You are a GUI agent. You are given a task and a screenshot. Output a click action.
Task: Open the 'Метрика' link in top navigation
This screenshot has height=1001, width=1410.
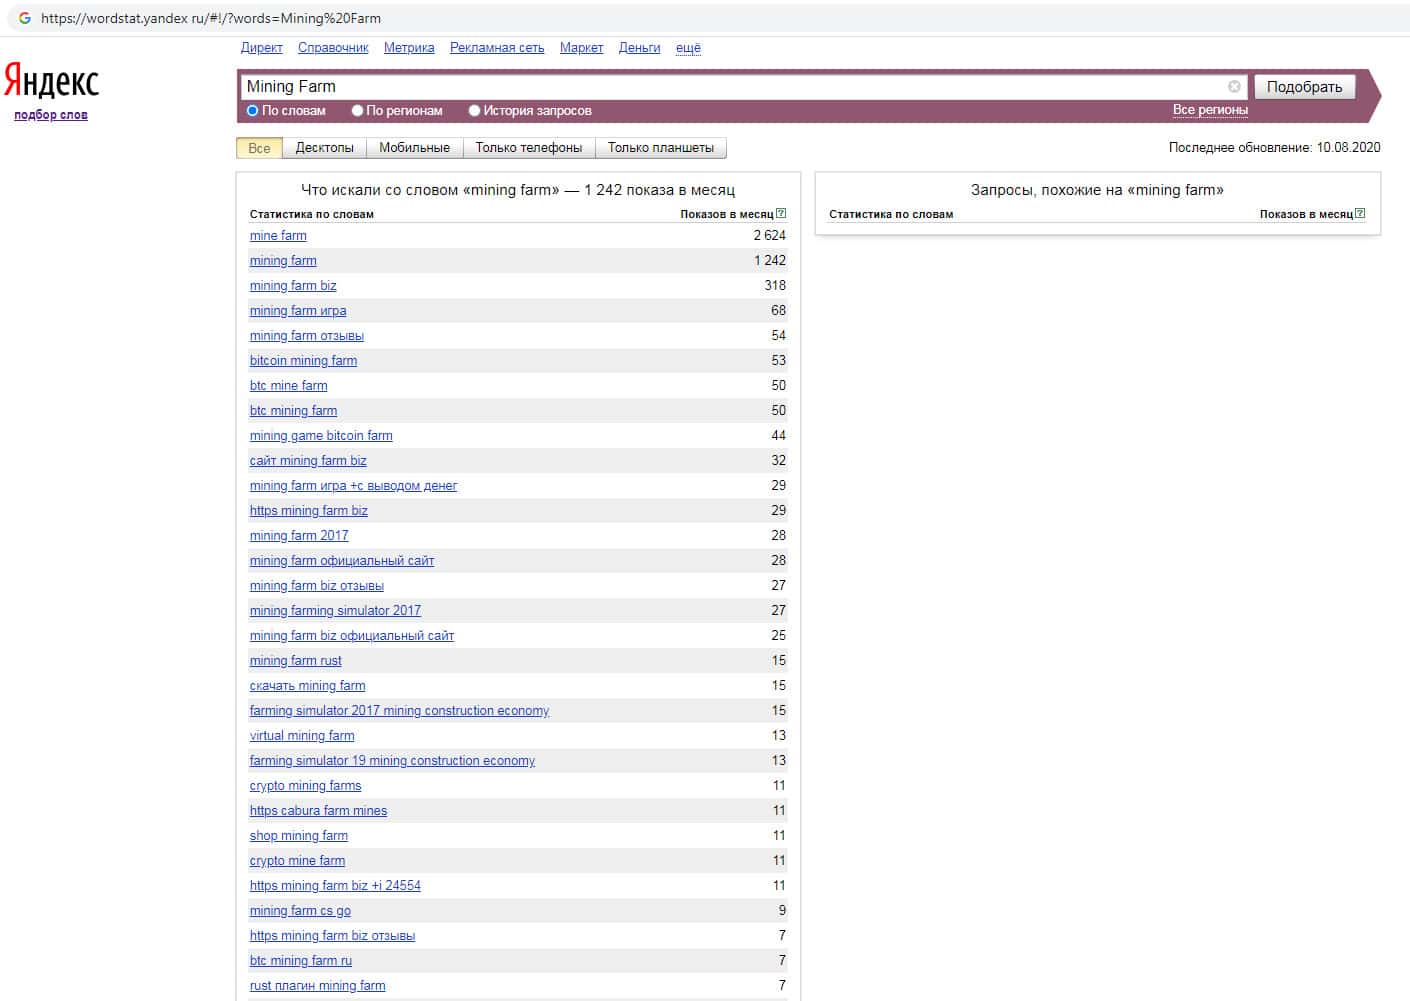click(x=409, y=48)
